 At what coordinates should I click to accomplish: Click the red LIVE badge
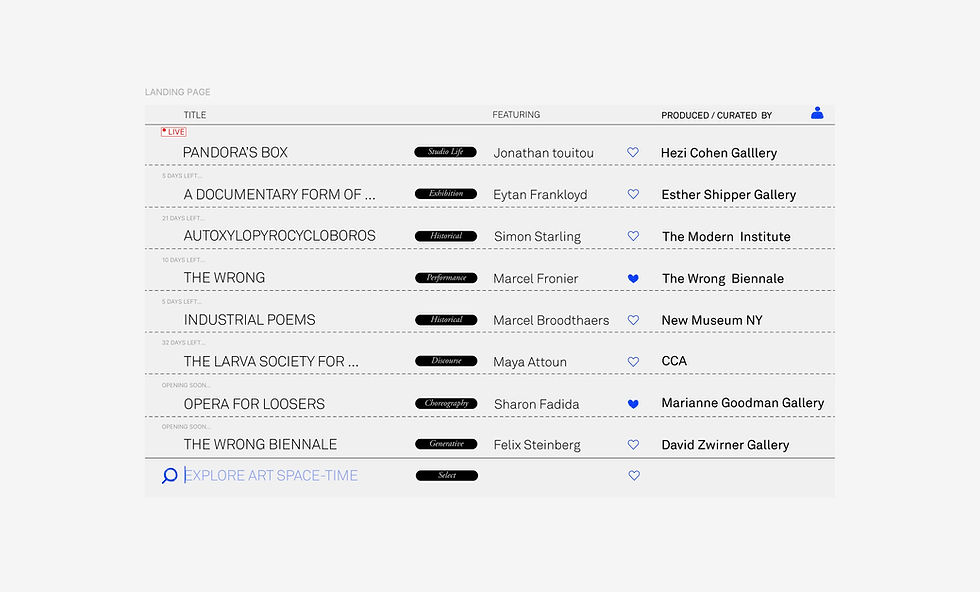click(174, 132)
